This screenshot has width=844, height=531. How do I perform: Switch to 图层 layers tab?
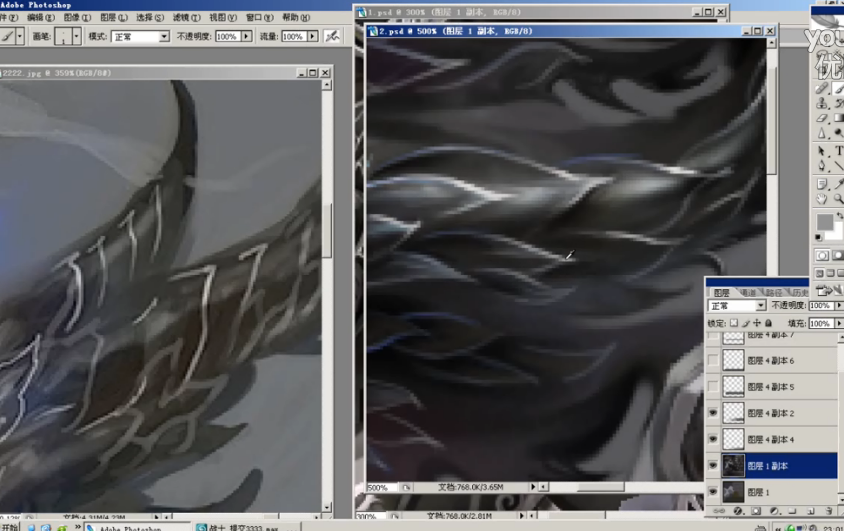pyautogui.click(x=721, y=292)
